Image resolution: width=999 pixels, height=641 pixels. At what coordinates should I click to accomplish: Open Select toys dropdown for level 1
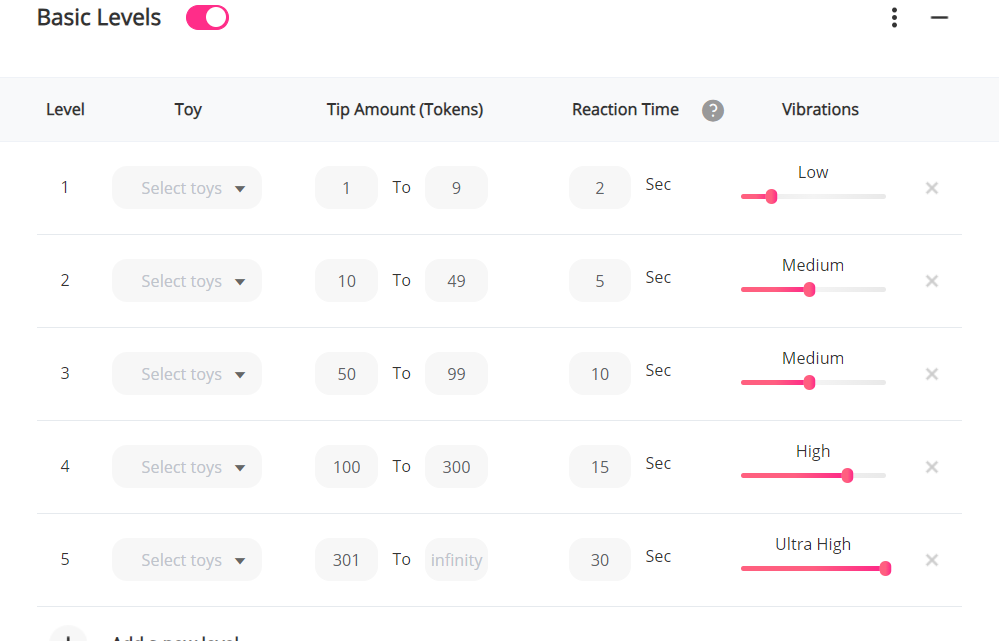coord(187,188)
